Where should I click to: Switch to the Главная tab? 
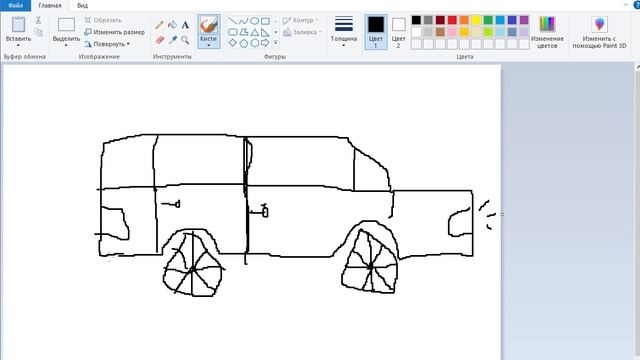pos(50,6)
